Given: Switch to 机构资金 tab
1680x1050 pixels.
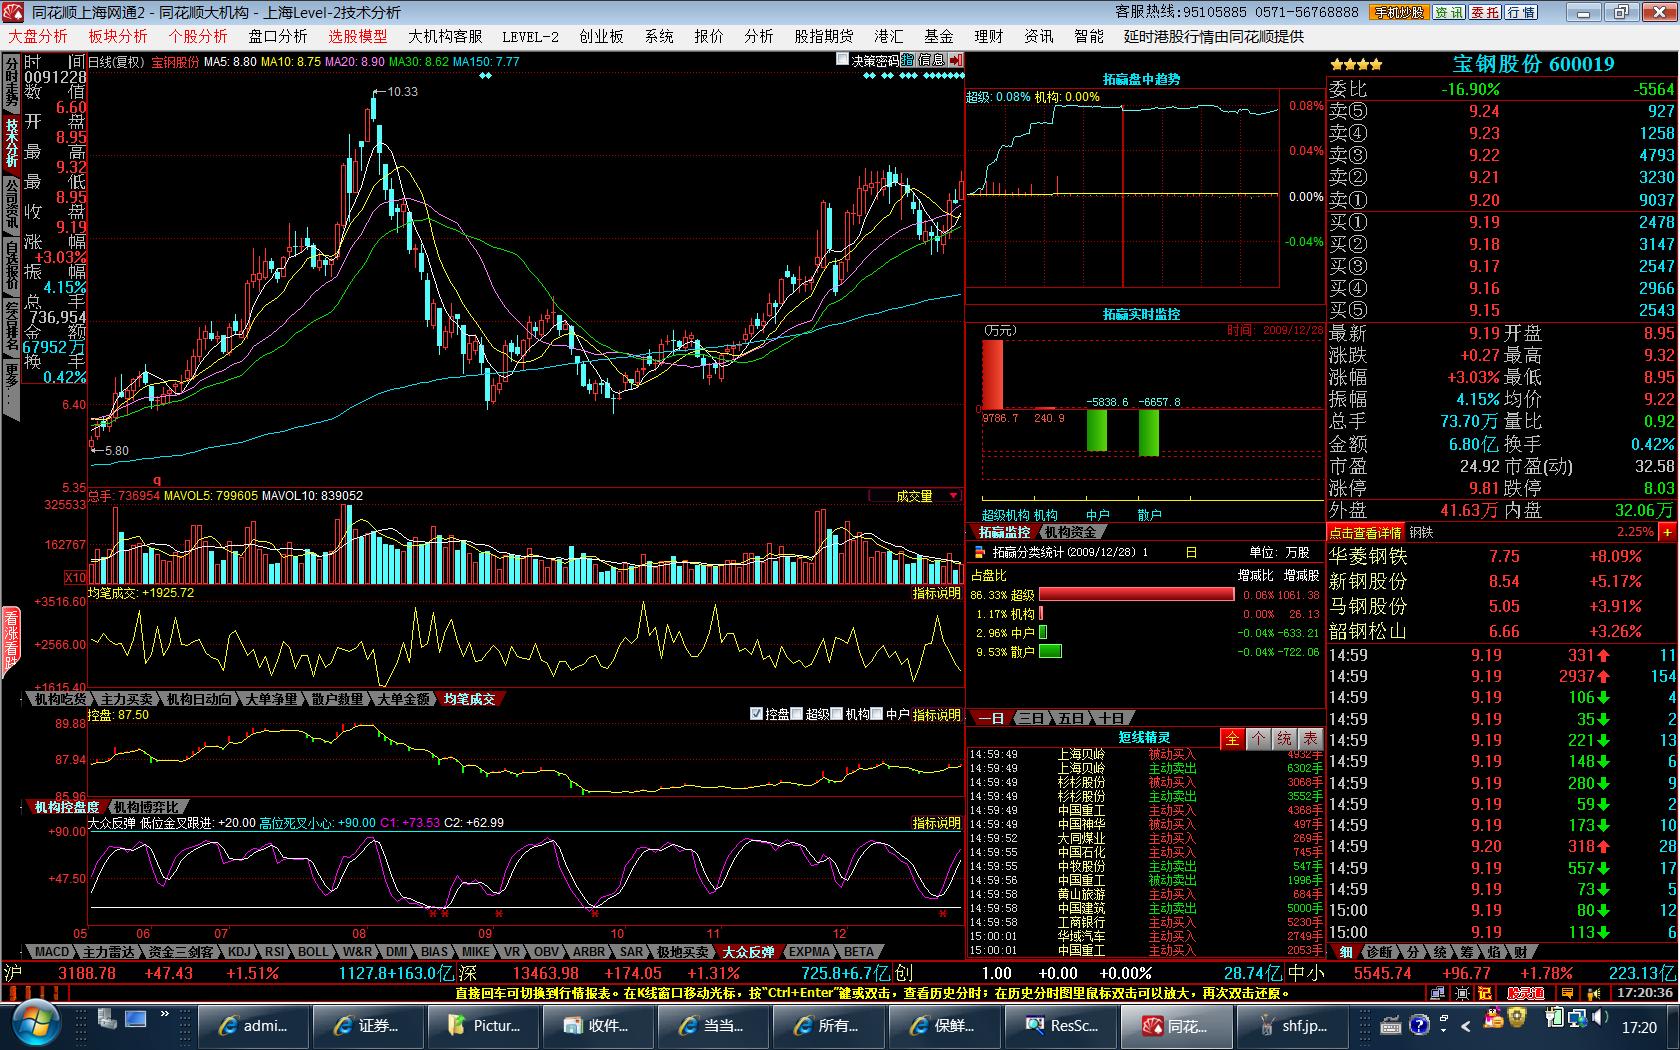Looking at the screenshot, I should pyautogui.click(x=1070, y=532).
